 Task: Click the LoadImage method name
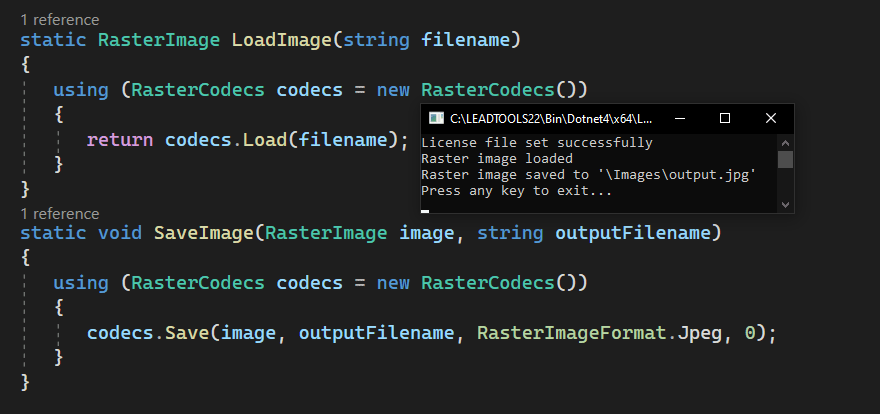[x=281, y=40]
